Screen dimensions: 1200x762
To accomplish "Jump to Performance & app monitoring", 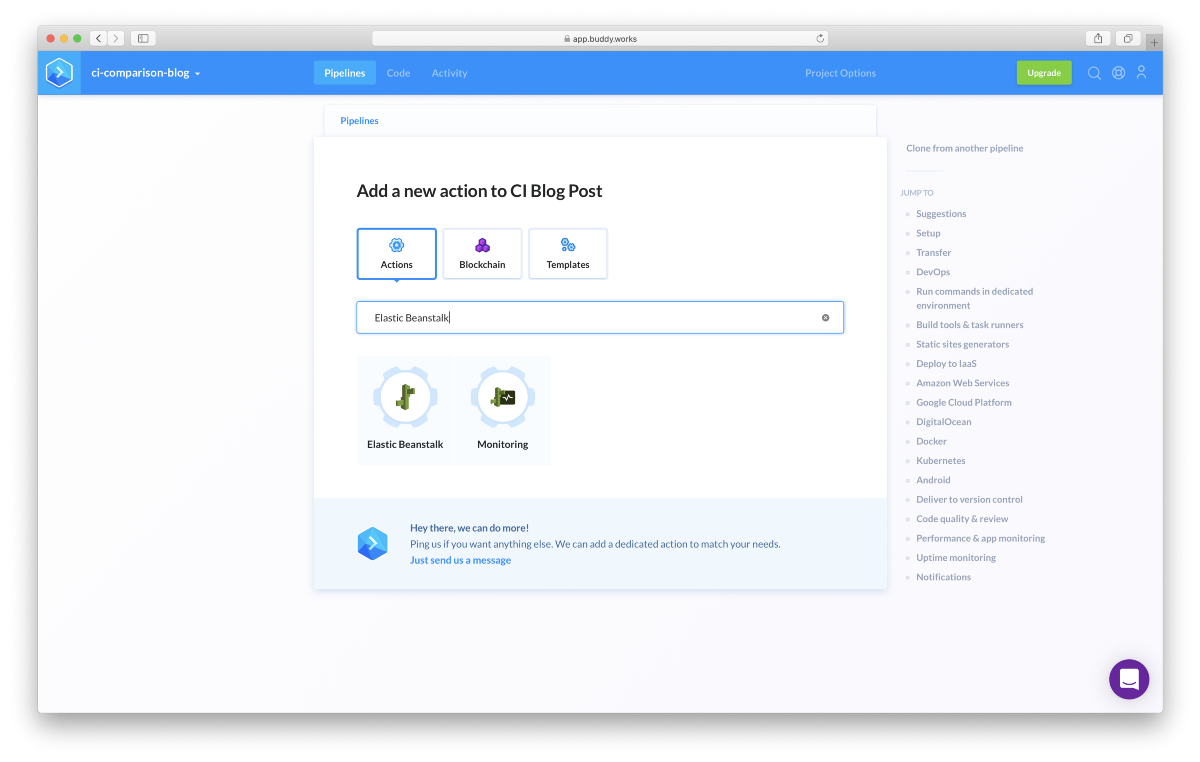I will pyautogui.click(x=980, y=538).
